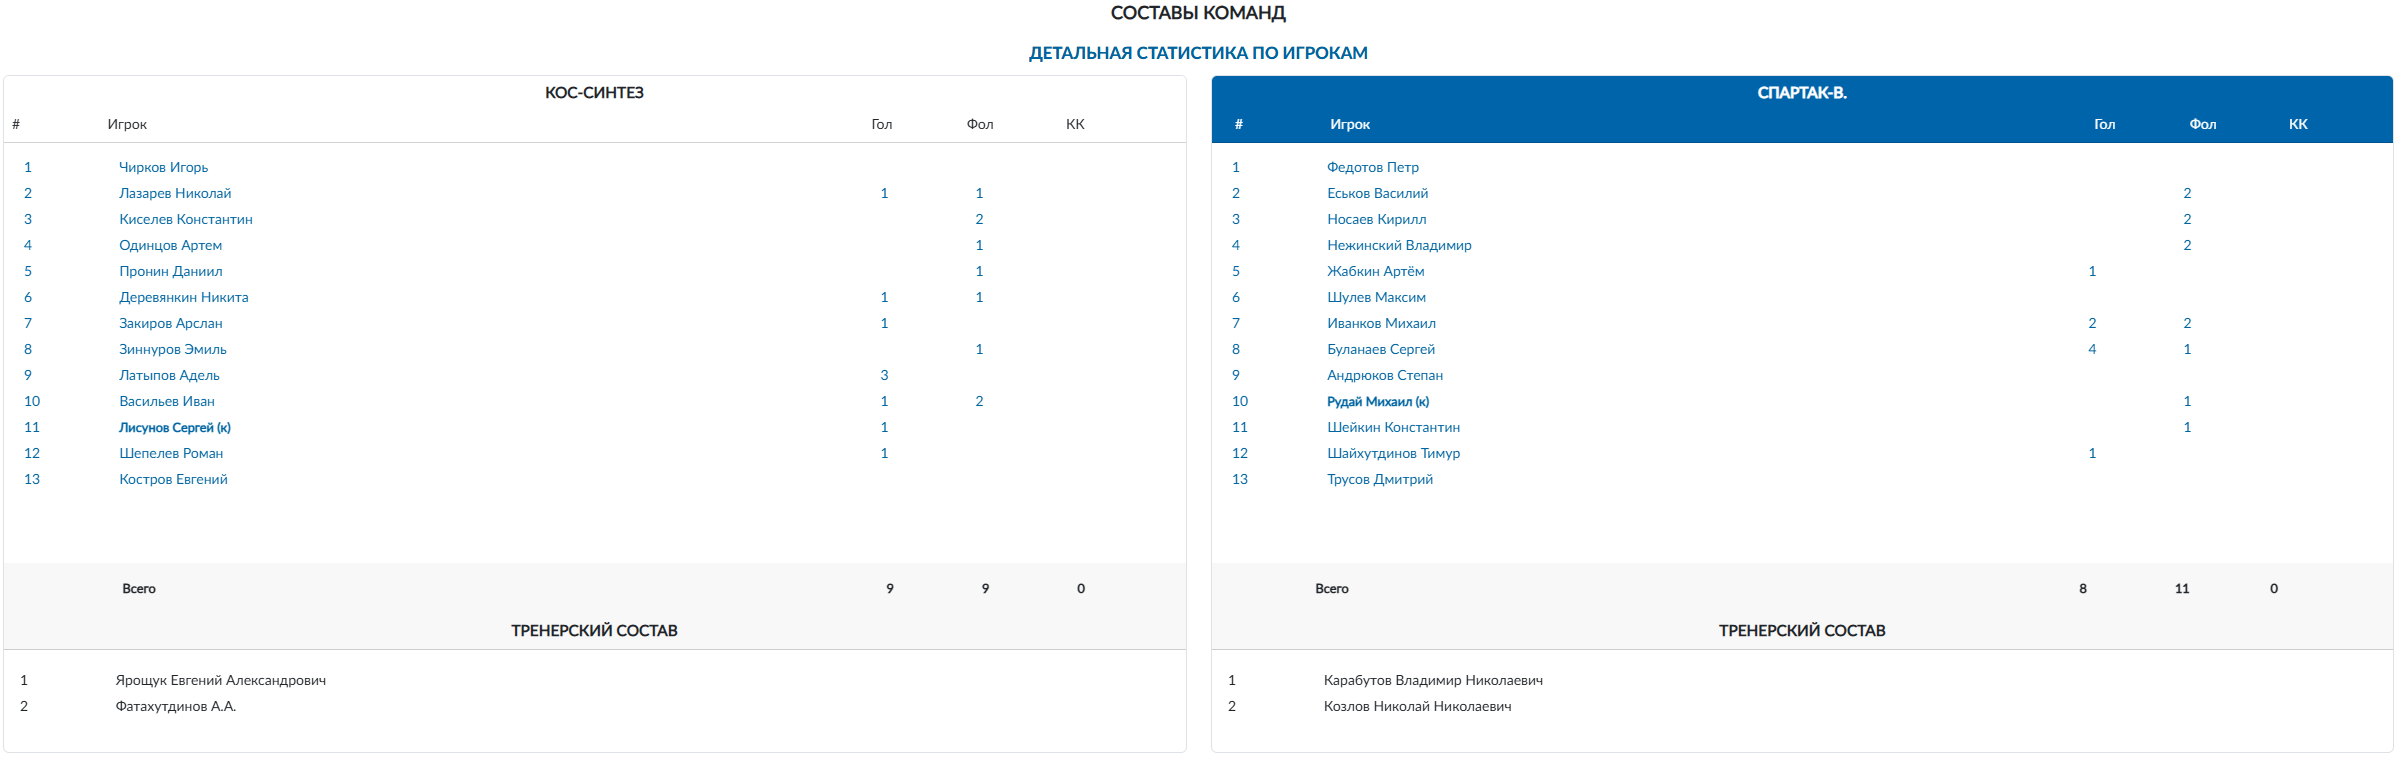Viewport: 2400px width, 761px height.
Task: Open Одинцов Артем player page
Action: (x=171, y=245)
